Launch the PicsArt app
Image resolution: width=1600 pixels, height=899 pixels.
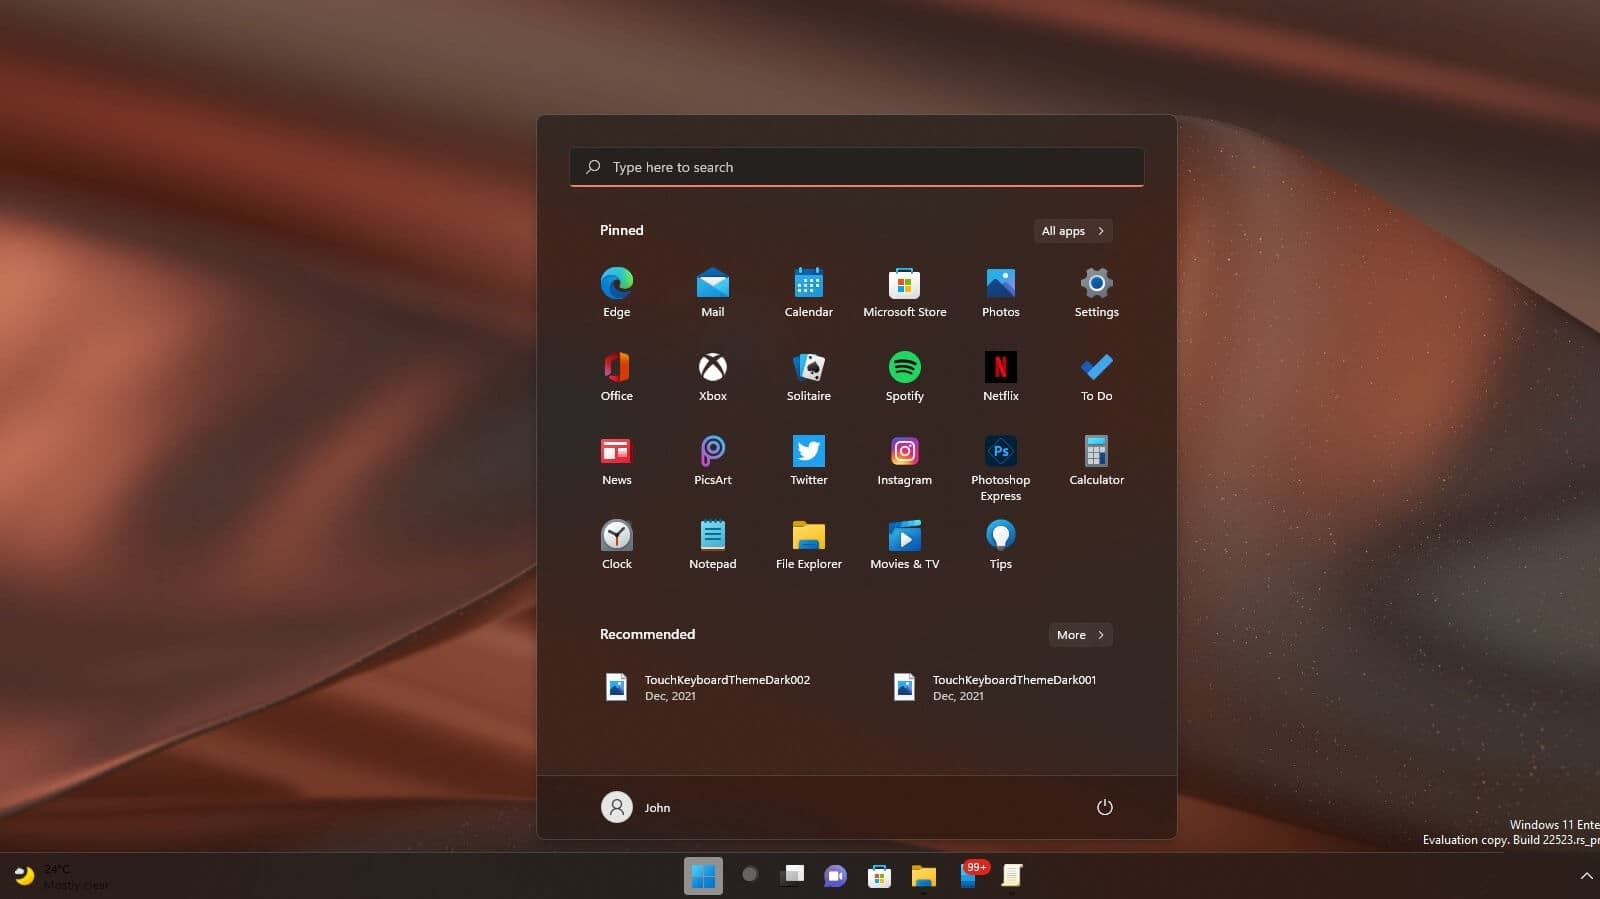(712, 460)
